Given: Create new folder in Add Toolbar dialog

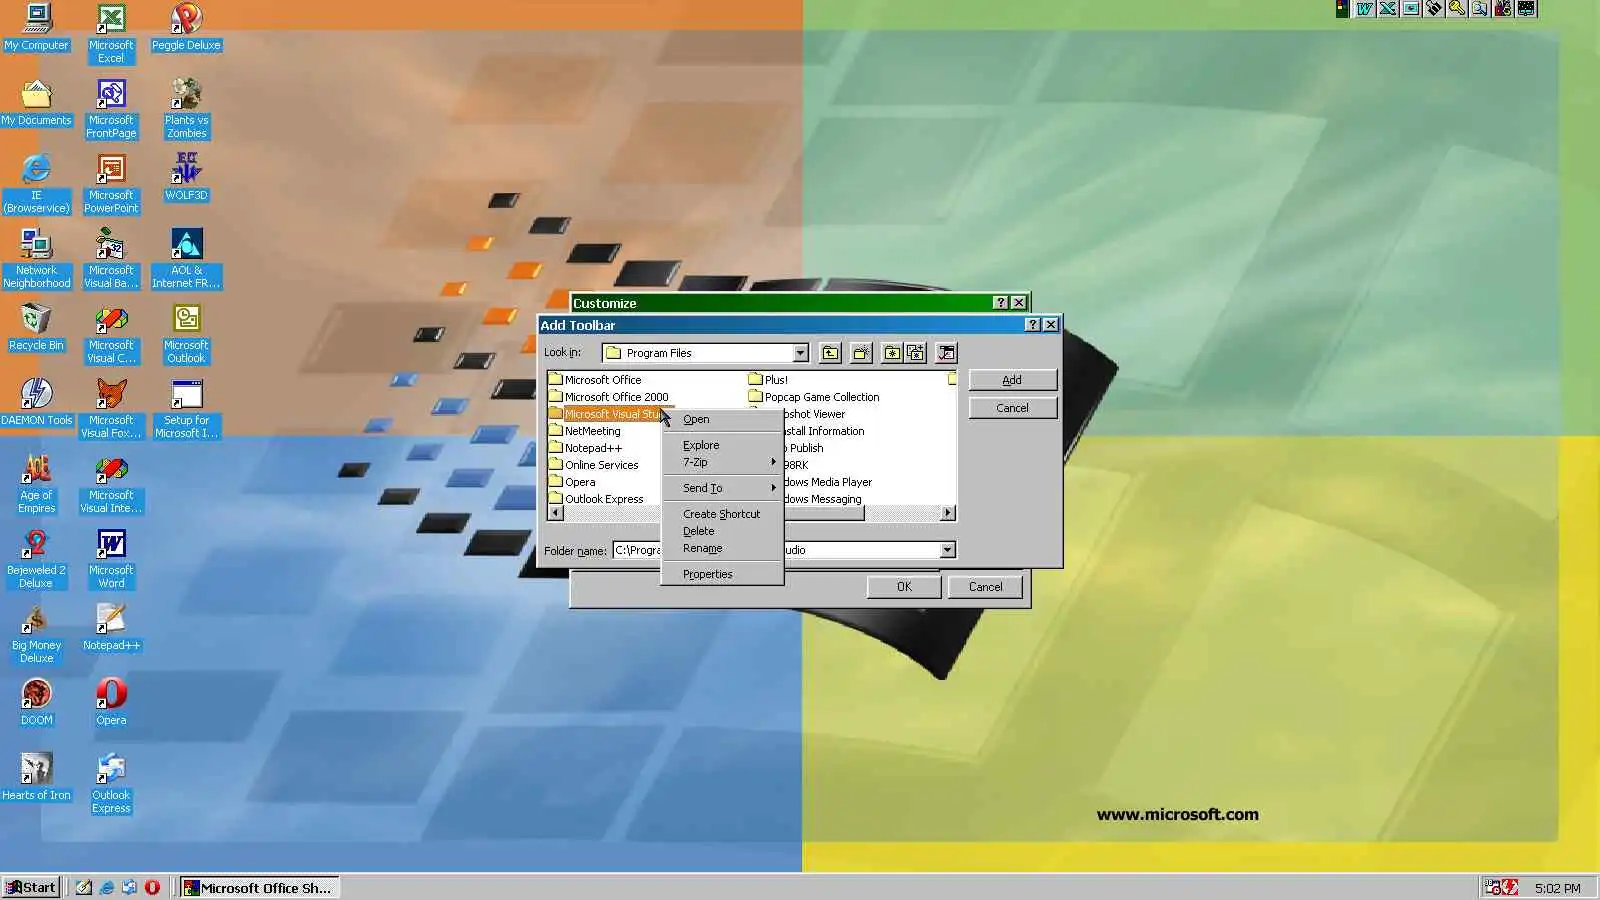Looking at the screenshot, I should tap(861, 353).
